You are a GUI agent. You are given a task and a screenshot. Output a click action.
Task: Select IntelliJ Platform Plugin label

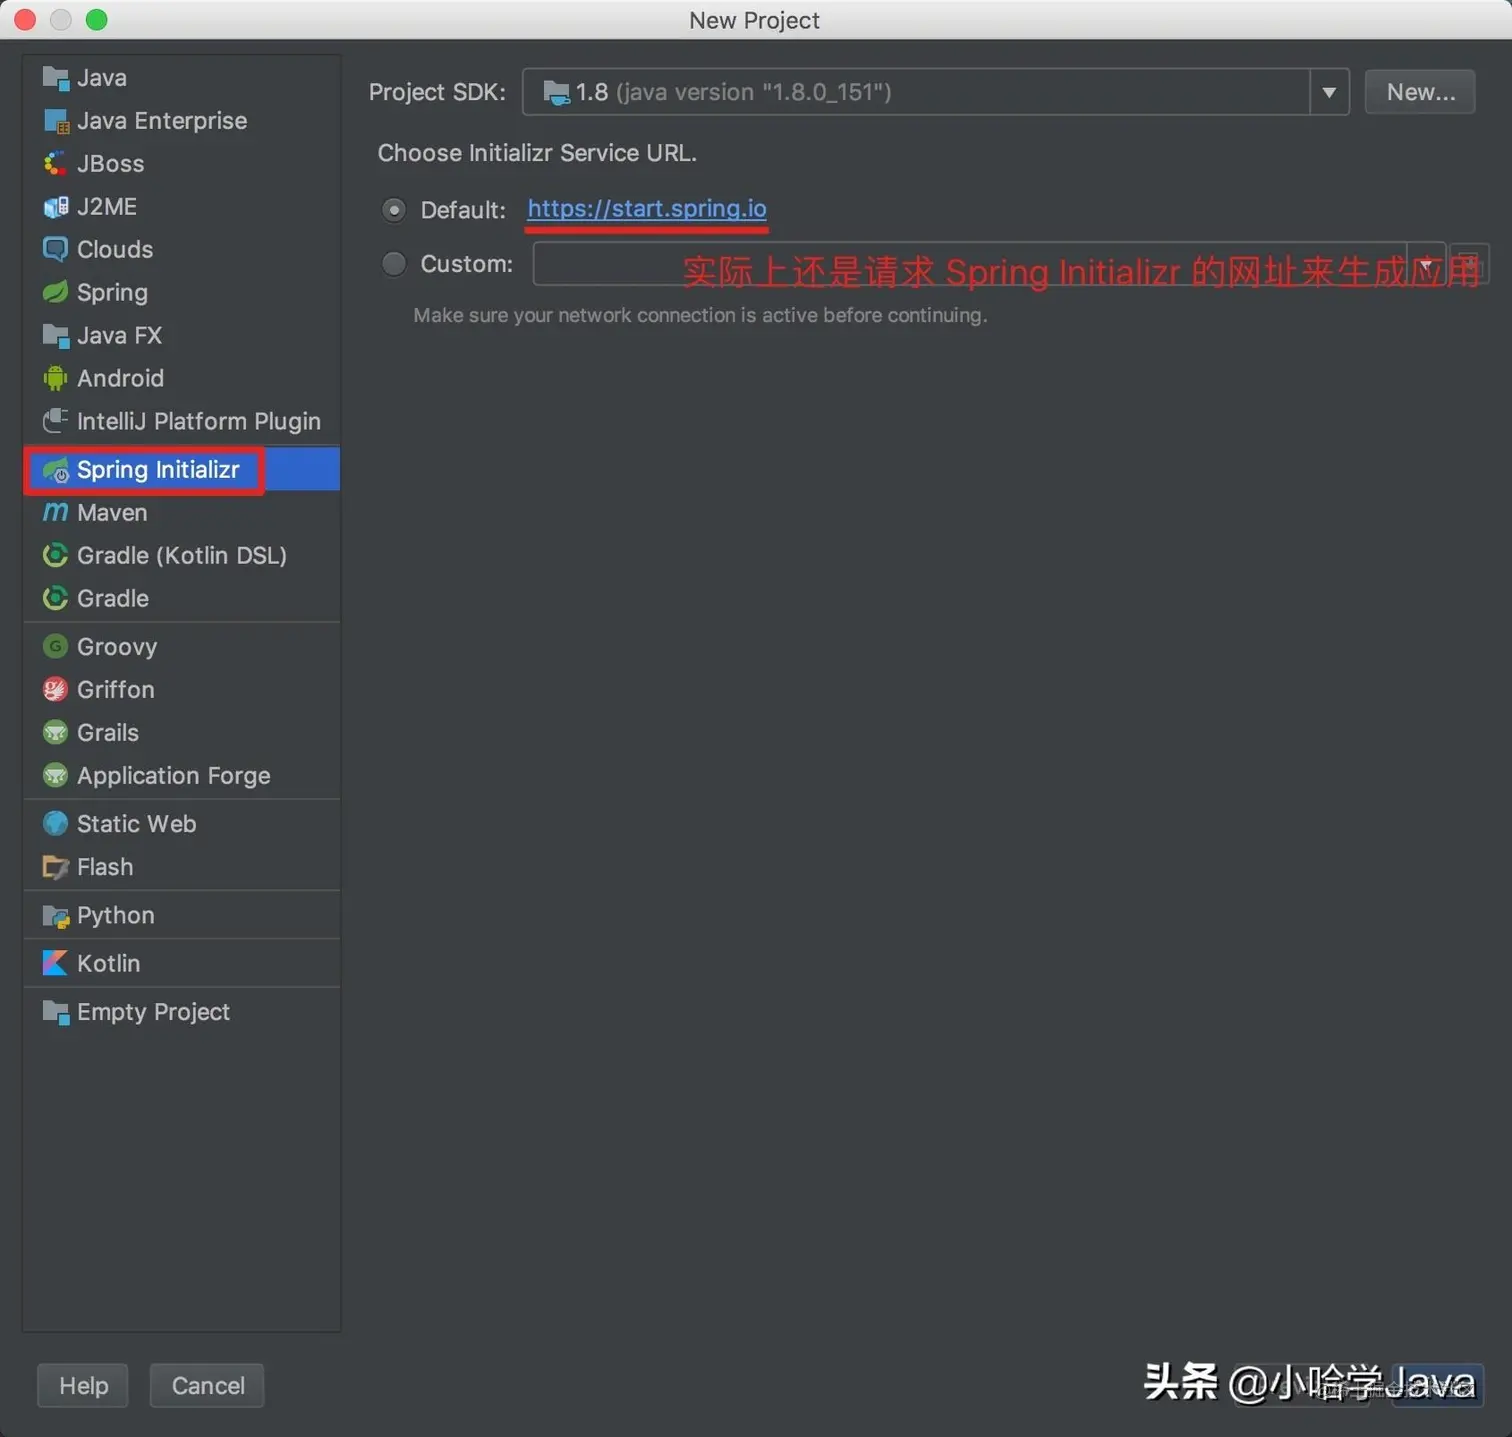click(x=199, y=422)
